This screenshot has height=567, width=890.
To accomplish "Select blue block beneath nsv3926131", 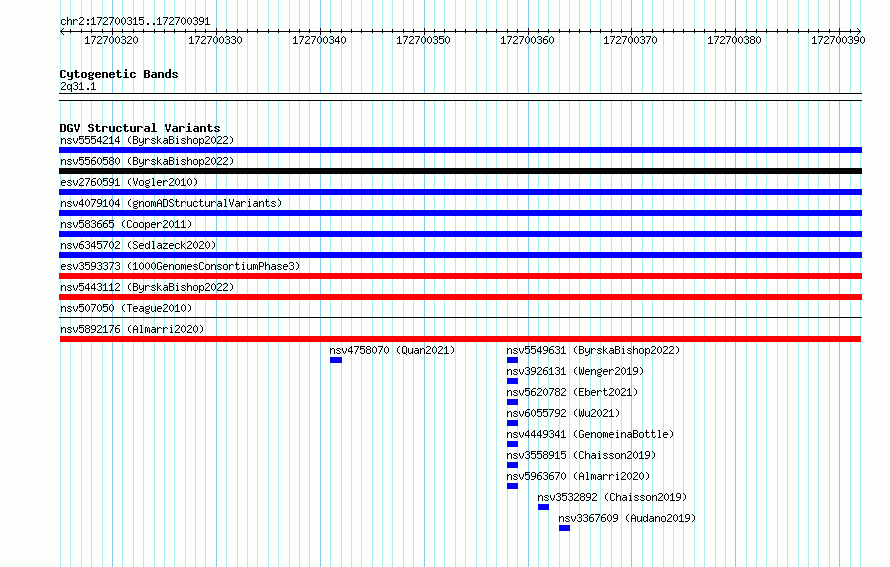I will pyautogui.click(x=512, y=381).
